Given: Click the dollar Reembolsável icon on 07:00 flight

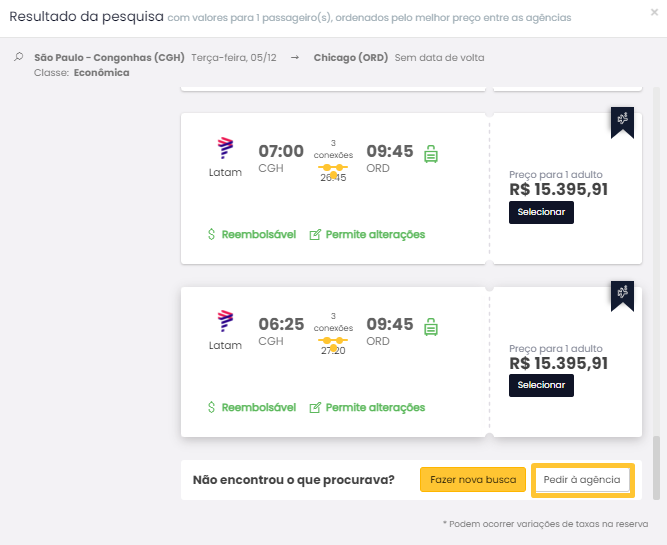Looking at the screenshot, I should click(212, 234).
